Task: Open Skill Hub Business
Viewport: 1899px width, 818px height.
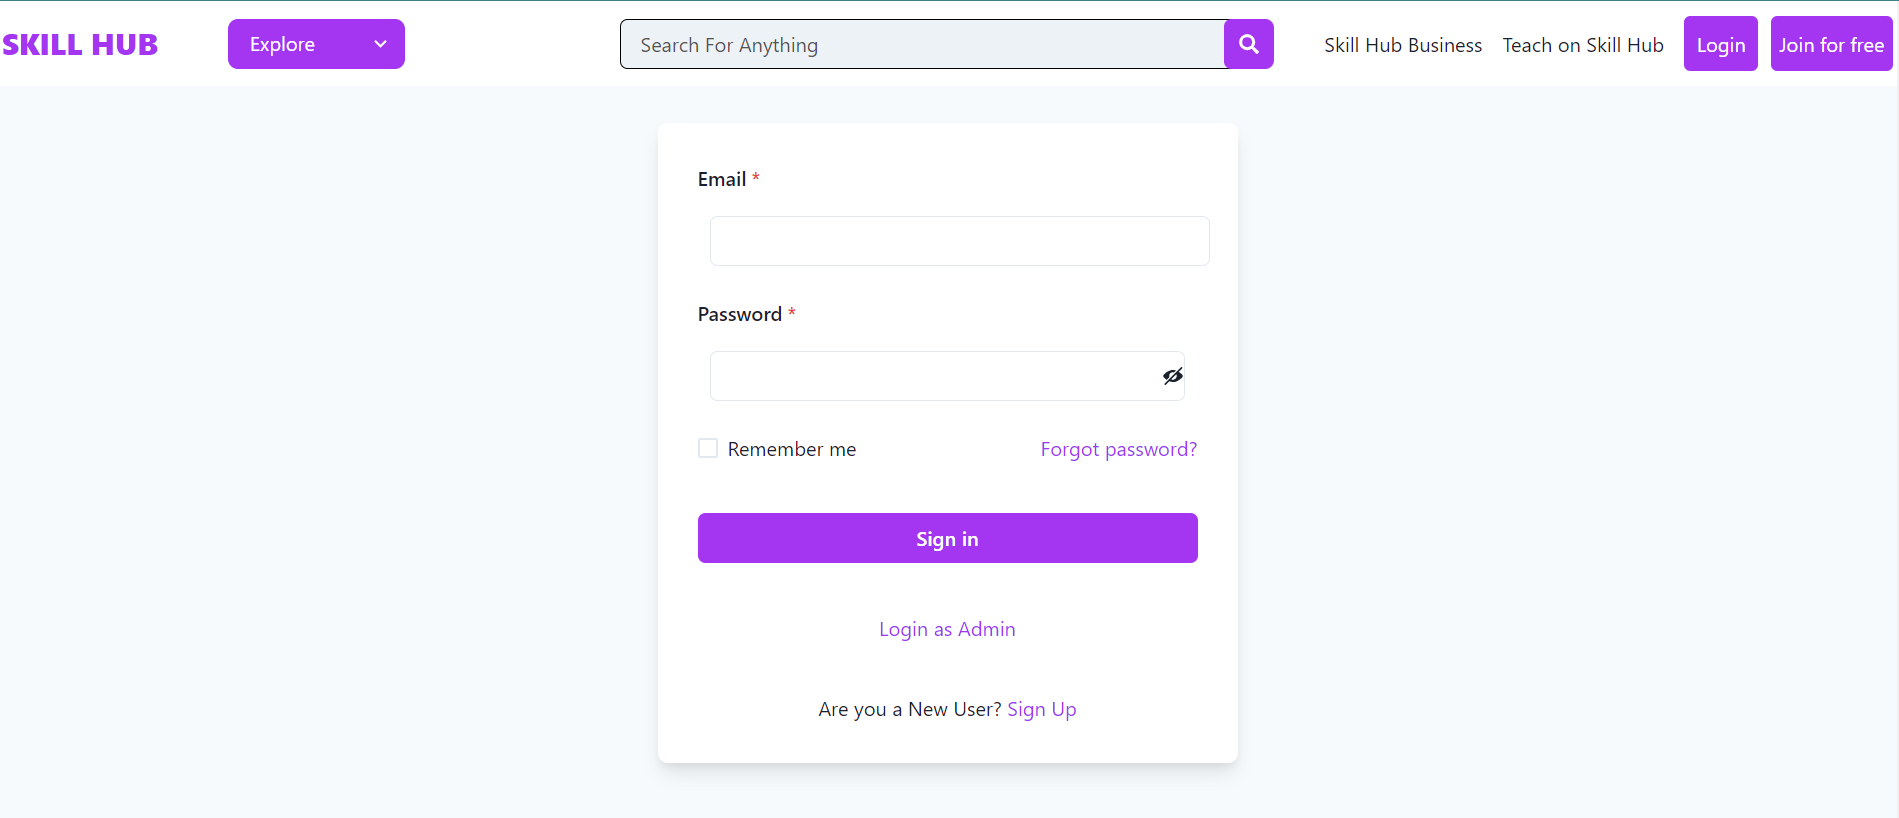Action: click(1402, 45)
